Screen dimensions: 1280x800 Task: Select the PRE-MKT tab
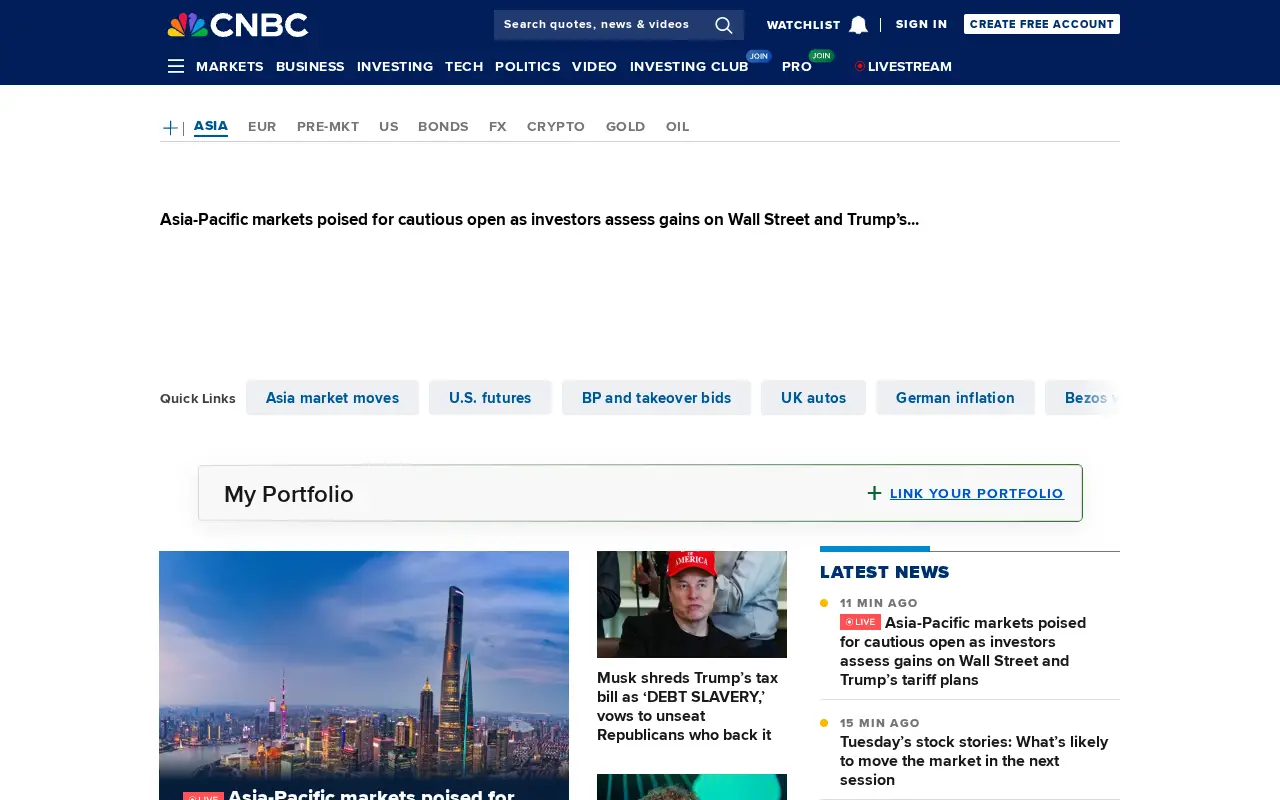(x=328, y=126)
